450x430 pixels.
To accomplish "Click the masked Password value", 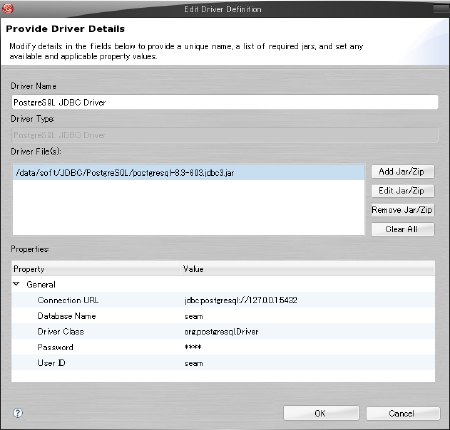I will pyautogui.click(x=193, y=347).
